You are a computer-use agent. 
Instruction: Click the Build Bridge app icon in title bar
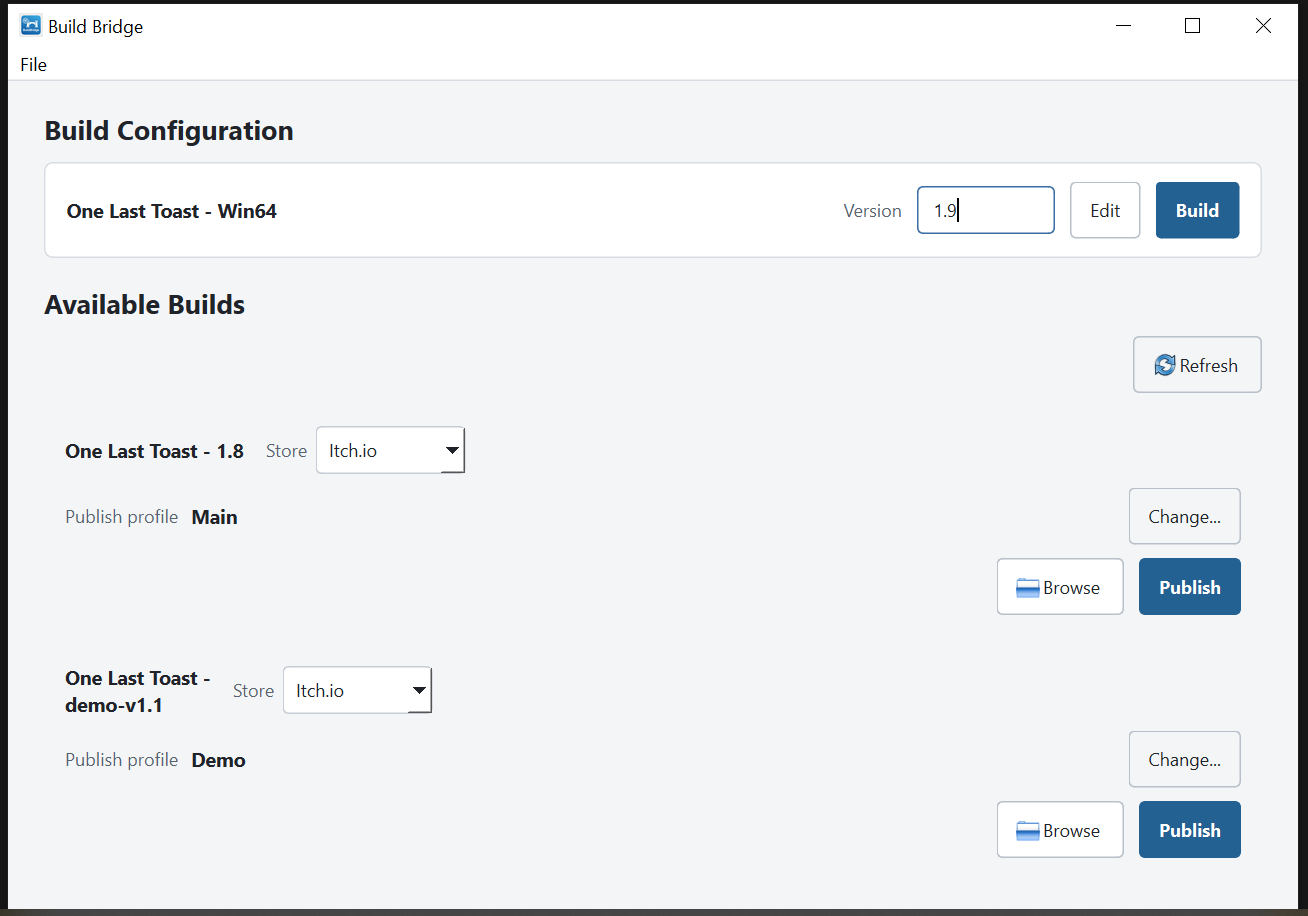coord(31,26)
